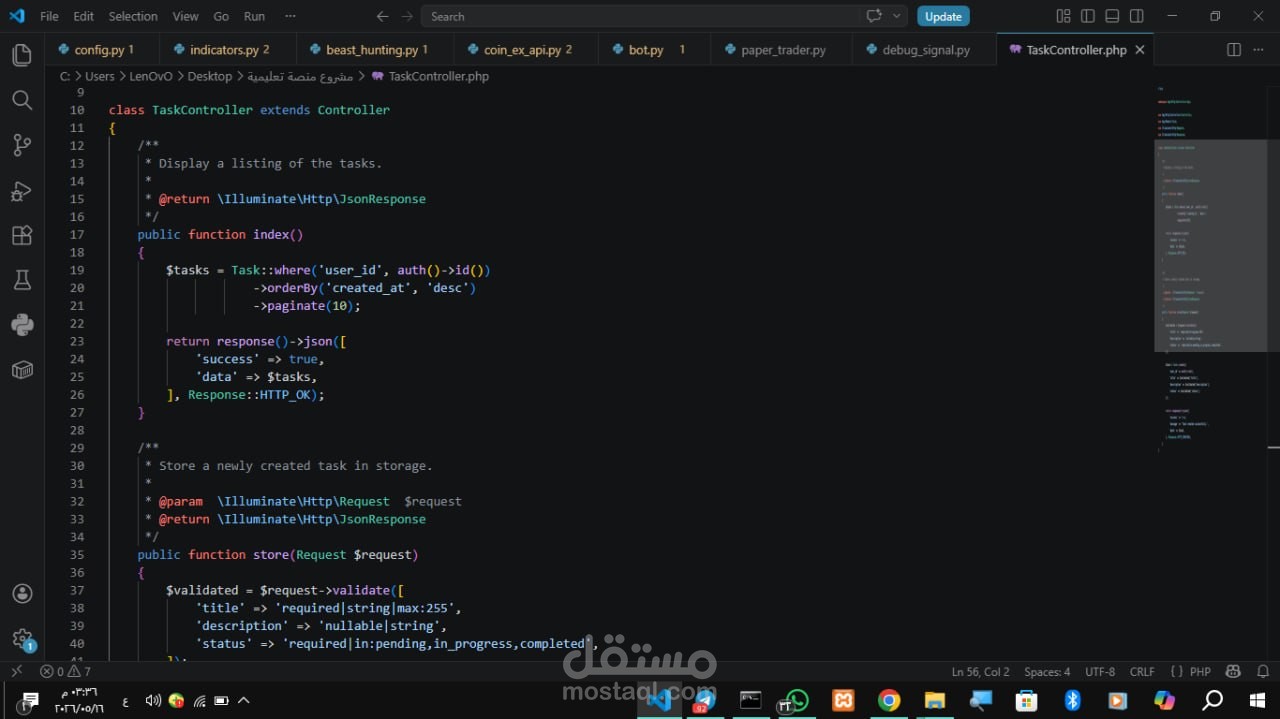Click the Split Editor Right icon
Image resolution: width=1280 pixels, height=719 pixels.
tap(1234, 50)
